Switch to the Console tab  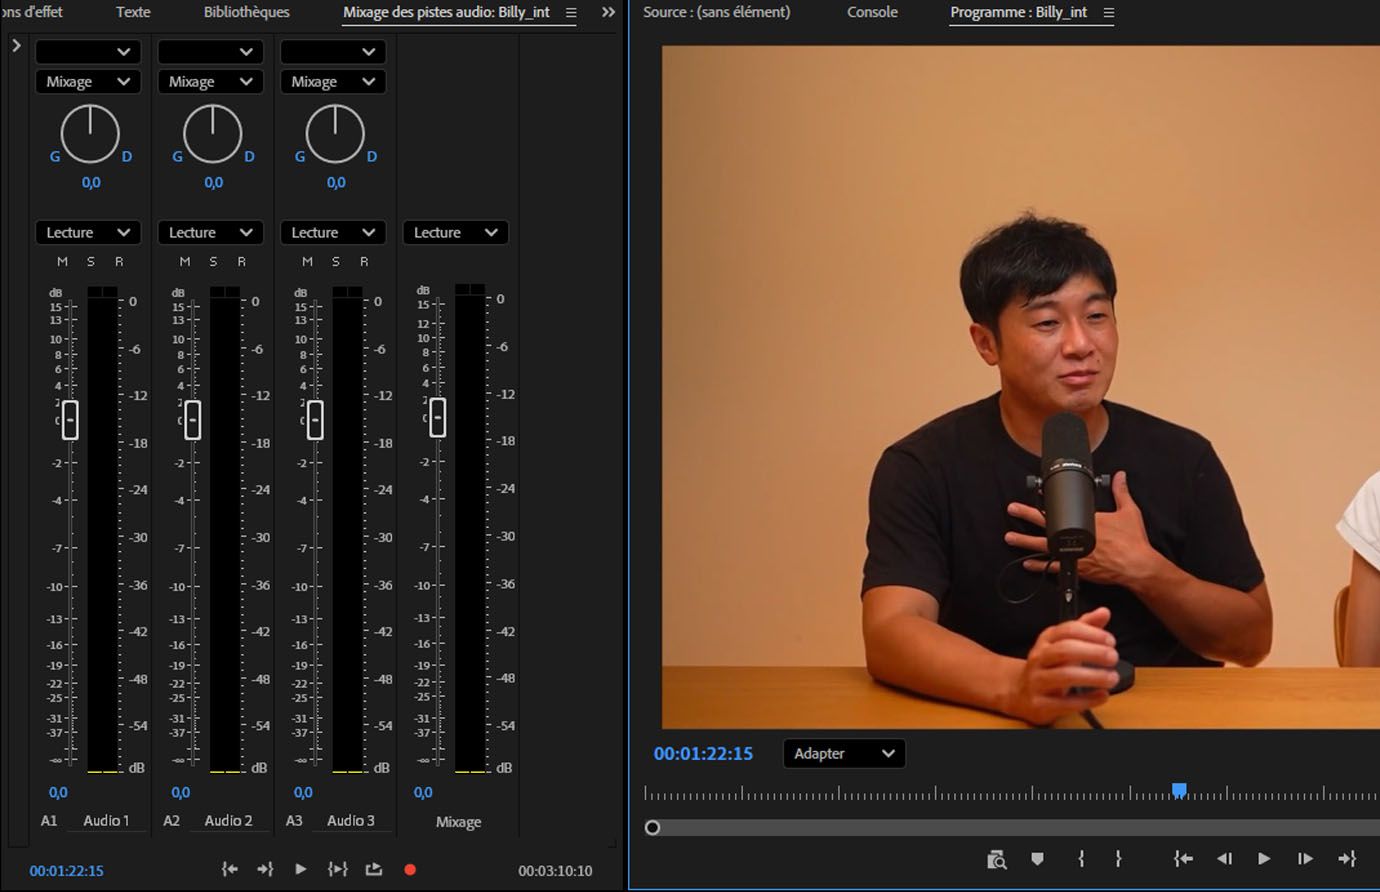(x=871, y=12)
